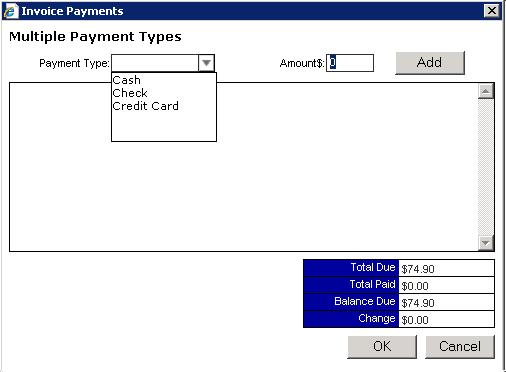This screenshot has width=506, height=372.
Task: Click the Internet Explorer icon in title bar
Action: [x=10, y=11]
